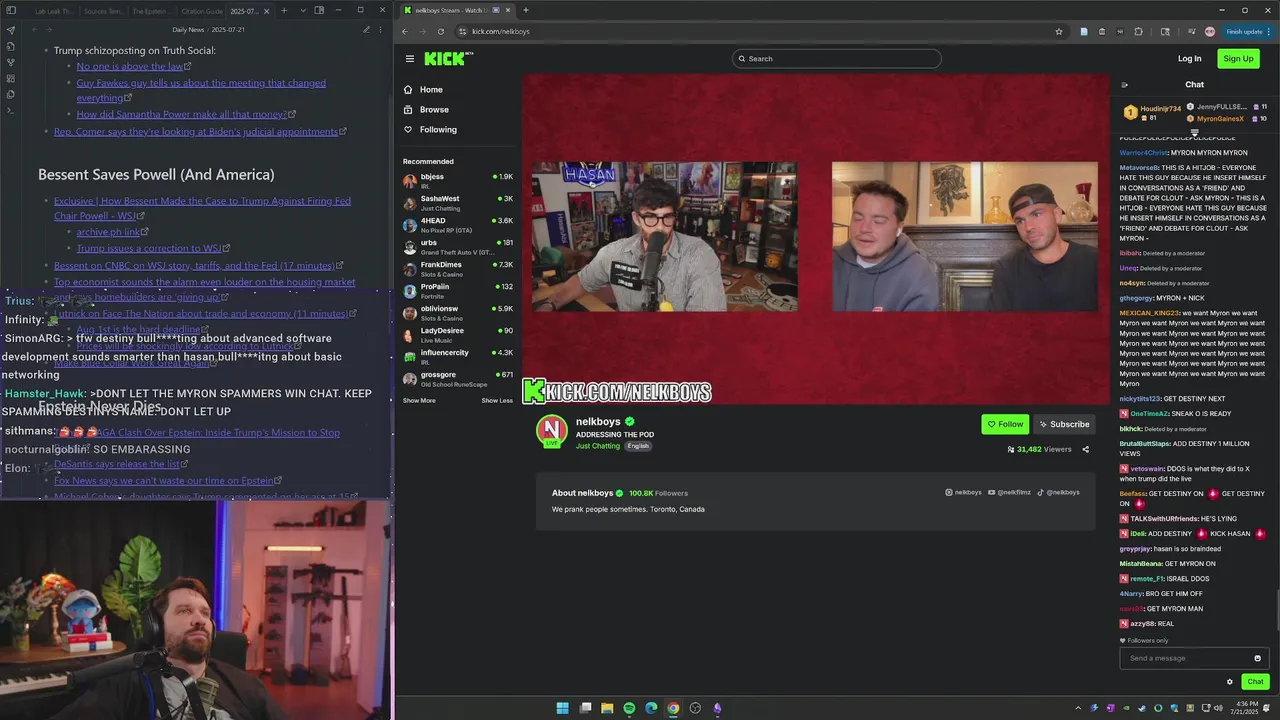Focus the Kick search box

point(836,59)
